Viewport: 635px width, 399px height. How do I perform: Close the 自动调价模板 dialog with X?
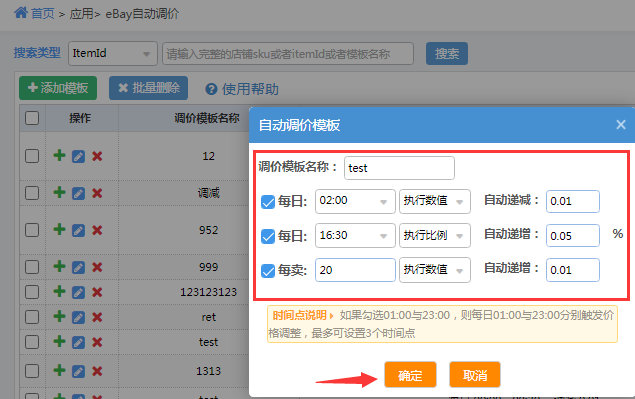tap(621, 124)
